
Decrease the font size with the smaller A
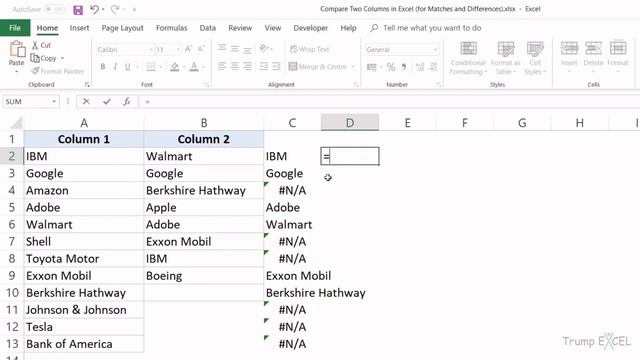point(201,49)
